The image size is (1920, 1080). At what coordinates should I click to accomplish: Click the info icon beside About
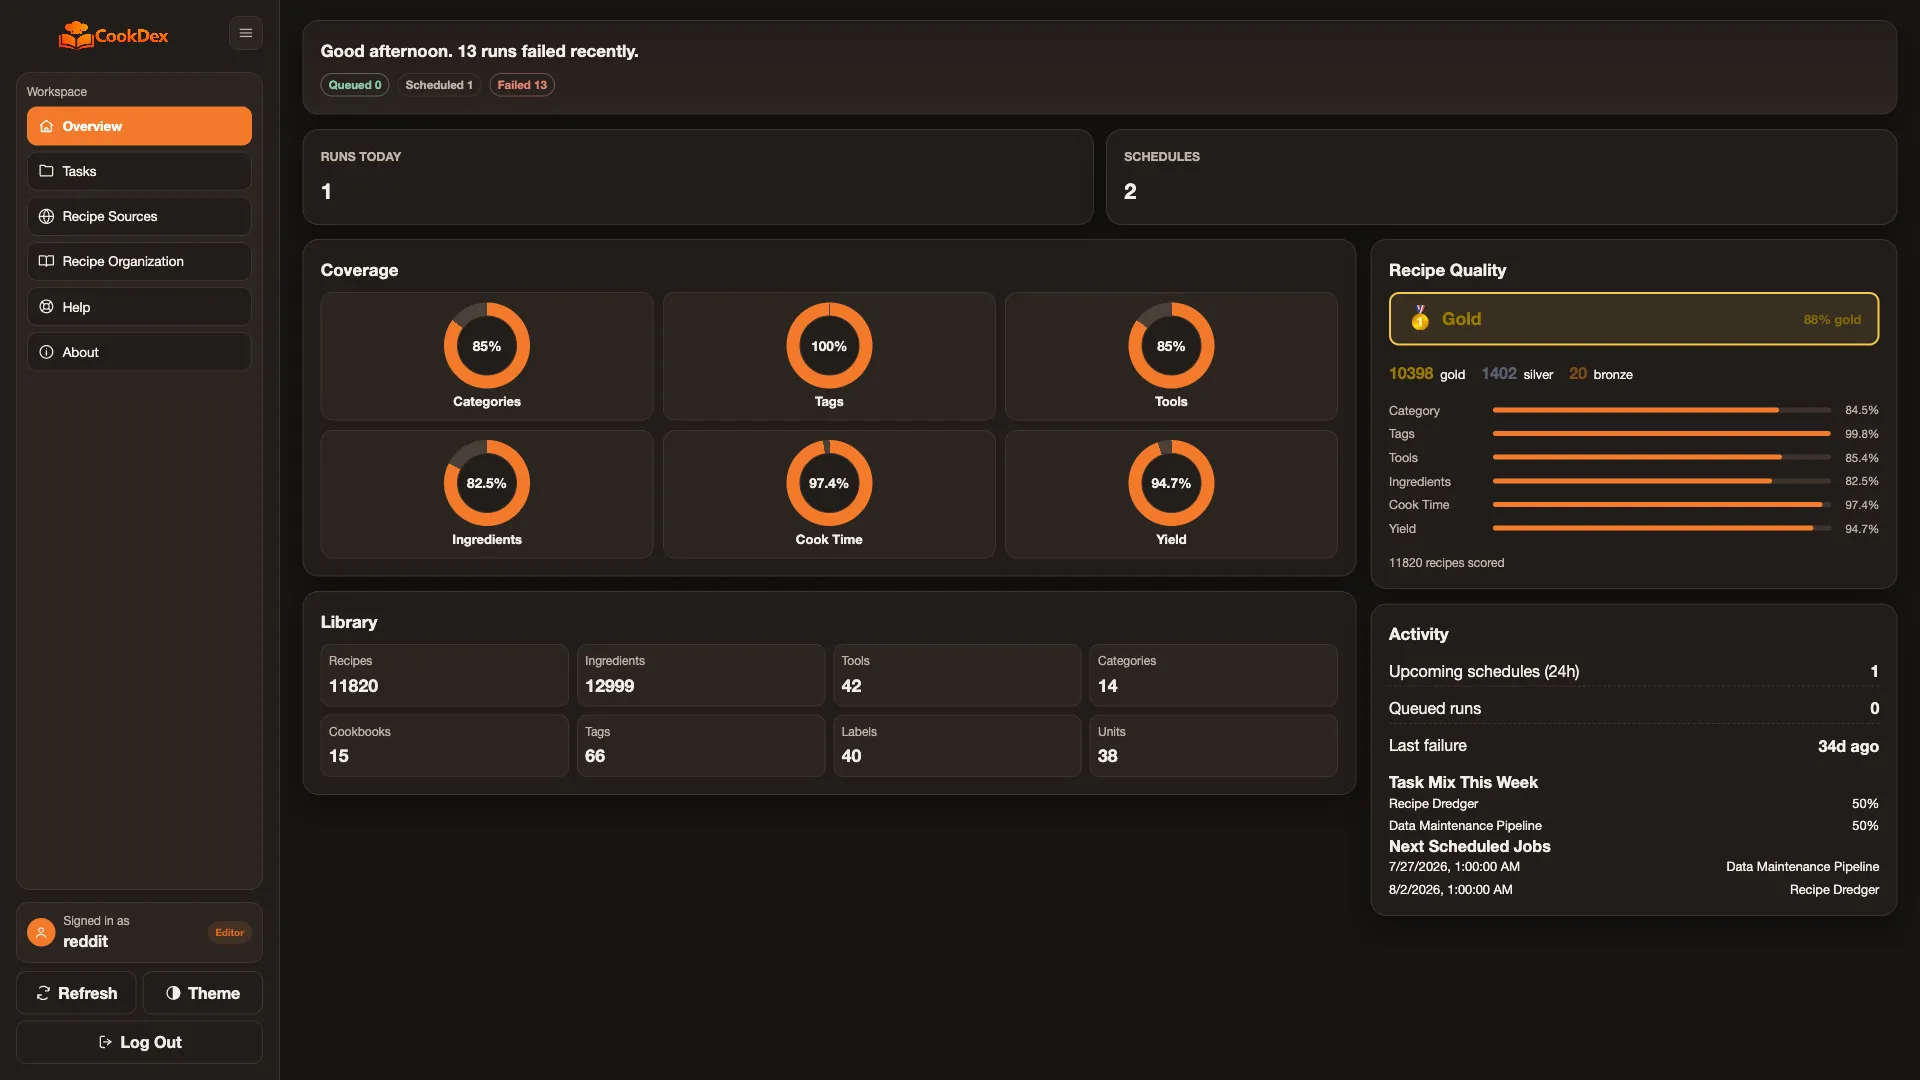pyautogui.click(x=46, y=352)
